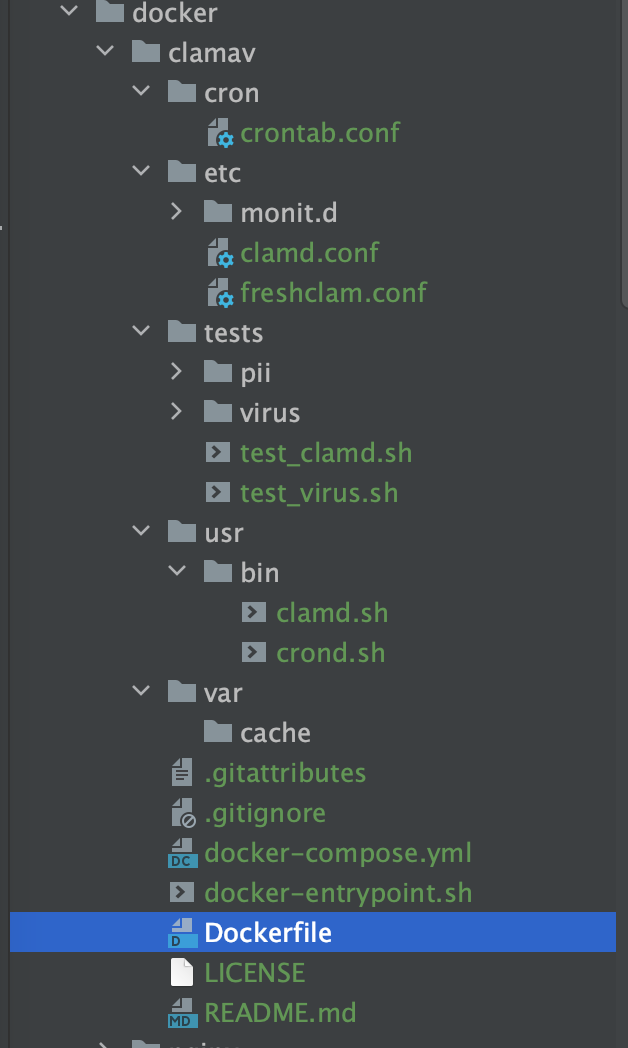
Task: Expand the pii folder
Action: click(x=177, y=372)
